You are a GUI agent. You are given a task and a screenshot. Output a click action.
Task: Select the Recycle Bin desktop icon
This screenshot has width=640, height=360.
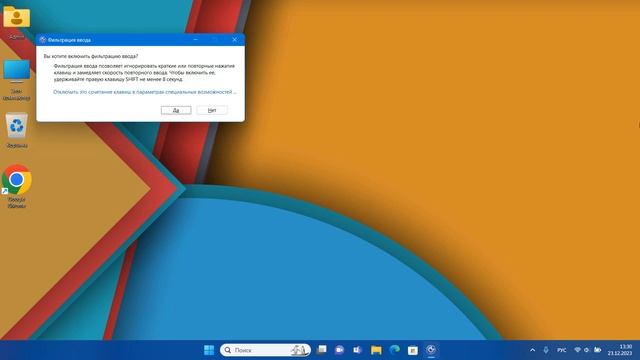pyautogui.click(x=17, y=130)
